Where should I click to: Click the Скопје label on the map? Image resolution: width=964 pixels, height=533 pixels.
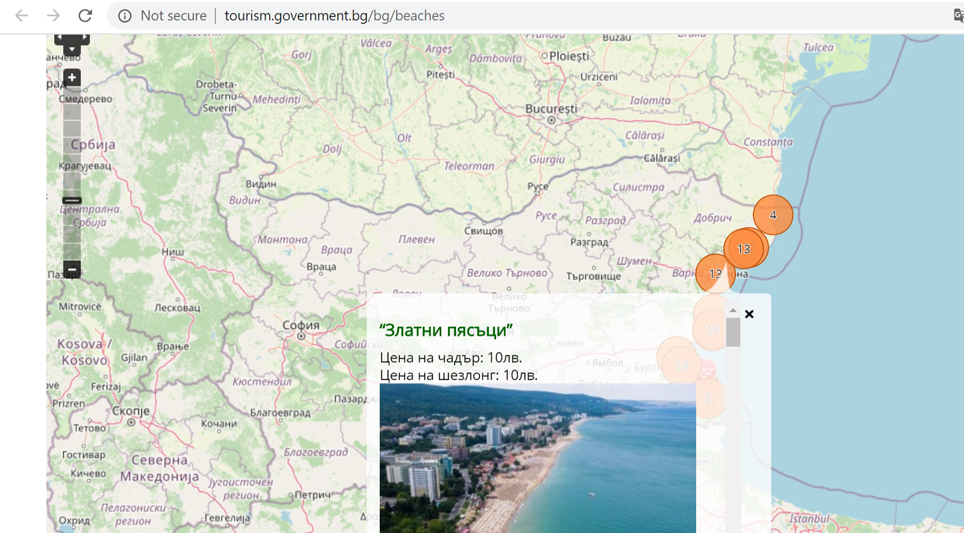click(130, 411)
